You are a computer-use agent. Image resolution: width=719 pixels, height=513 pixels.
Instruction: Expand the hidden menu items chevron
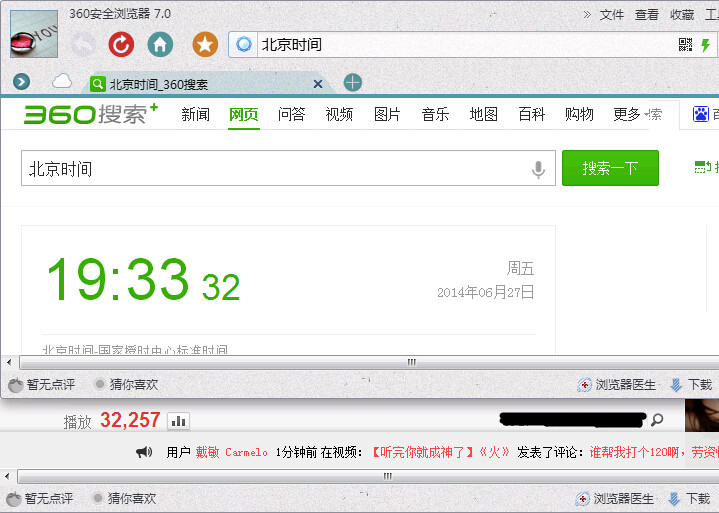[x=587, y=15]
